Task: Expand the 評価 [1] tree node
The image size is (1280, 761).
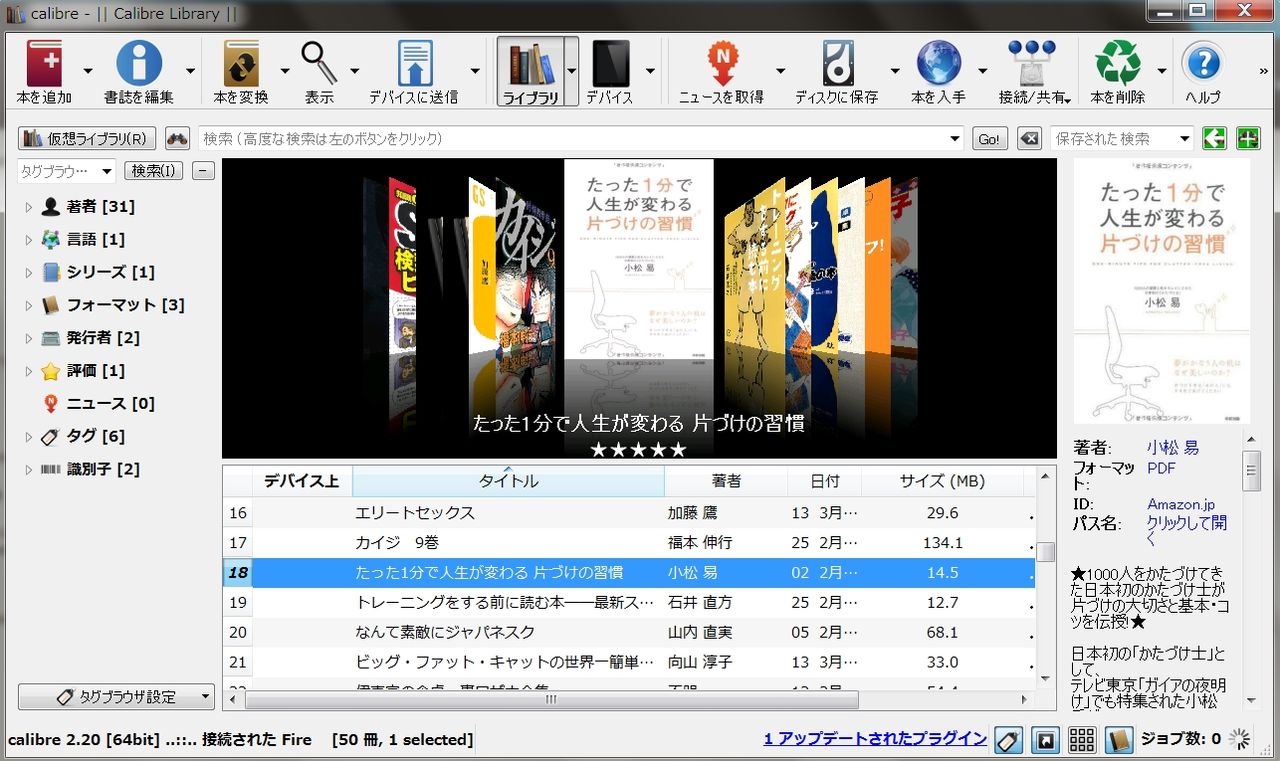Action: click(x=29, y=371)
